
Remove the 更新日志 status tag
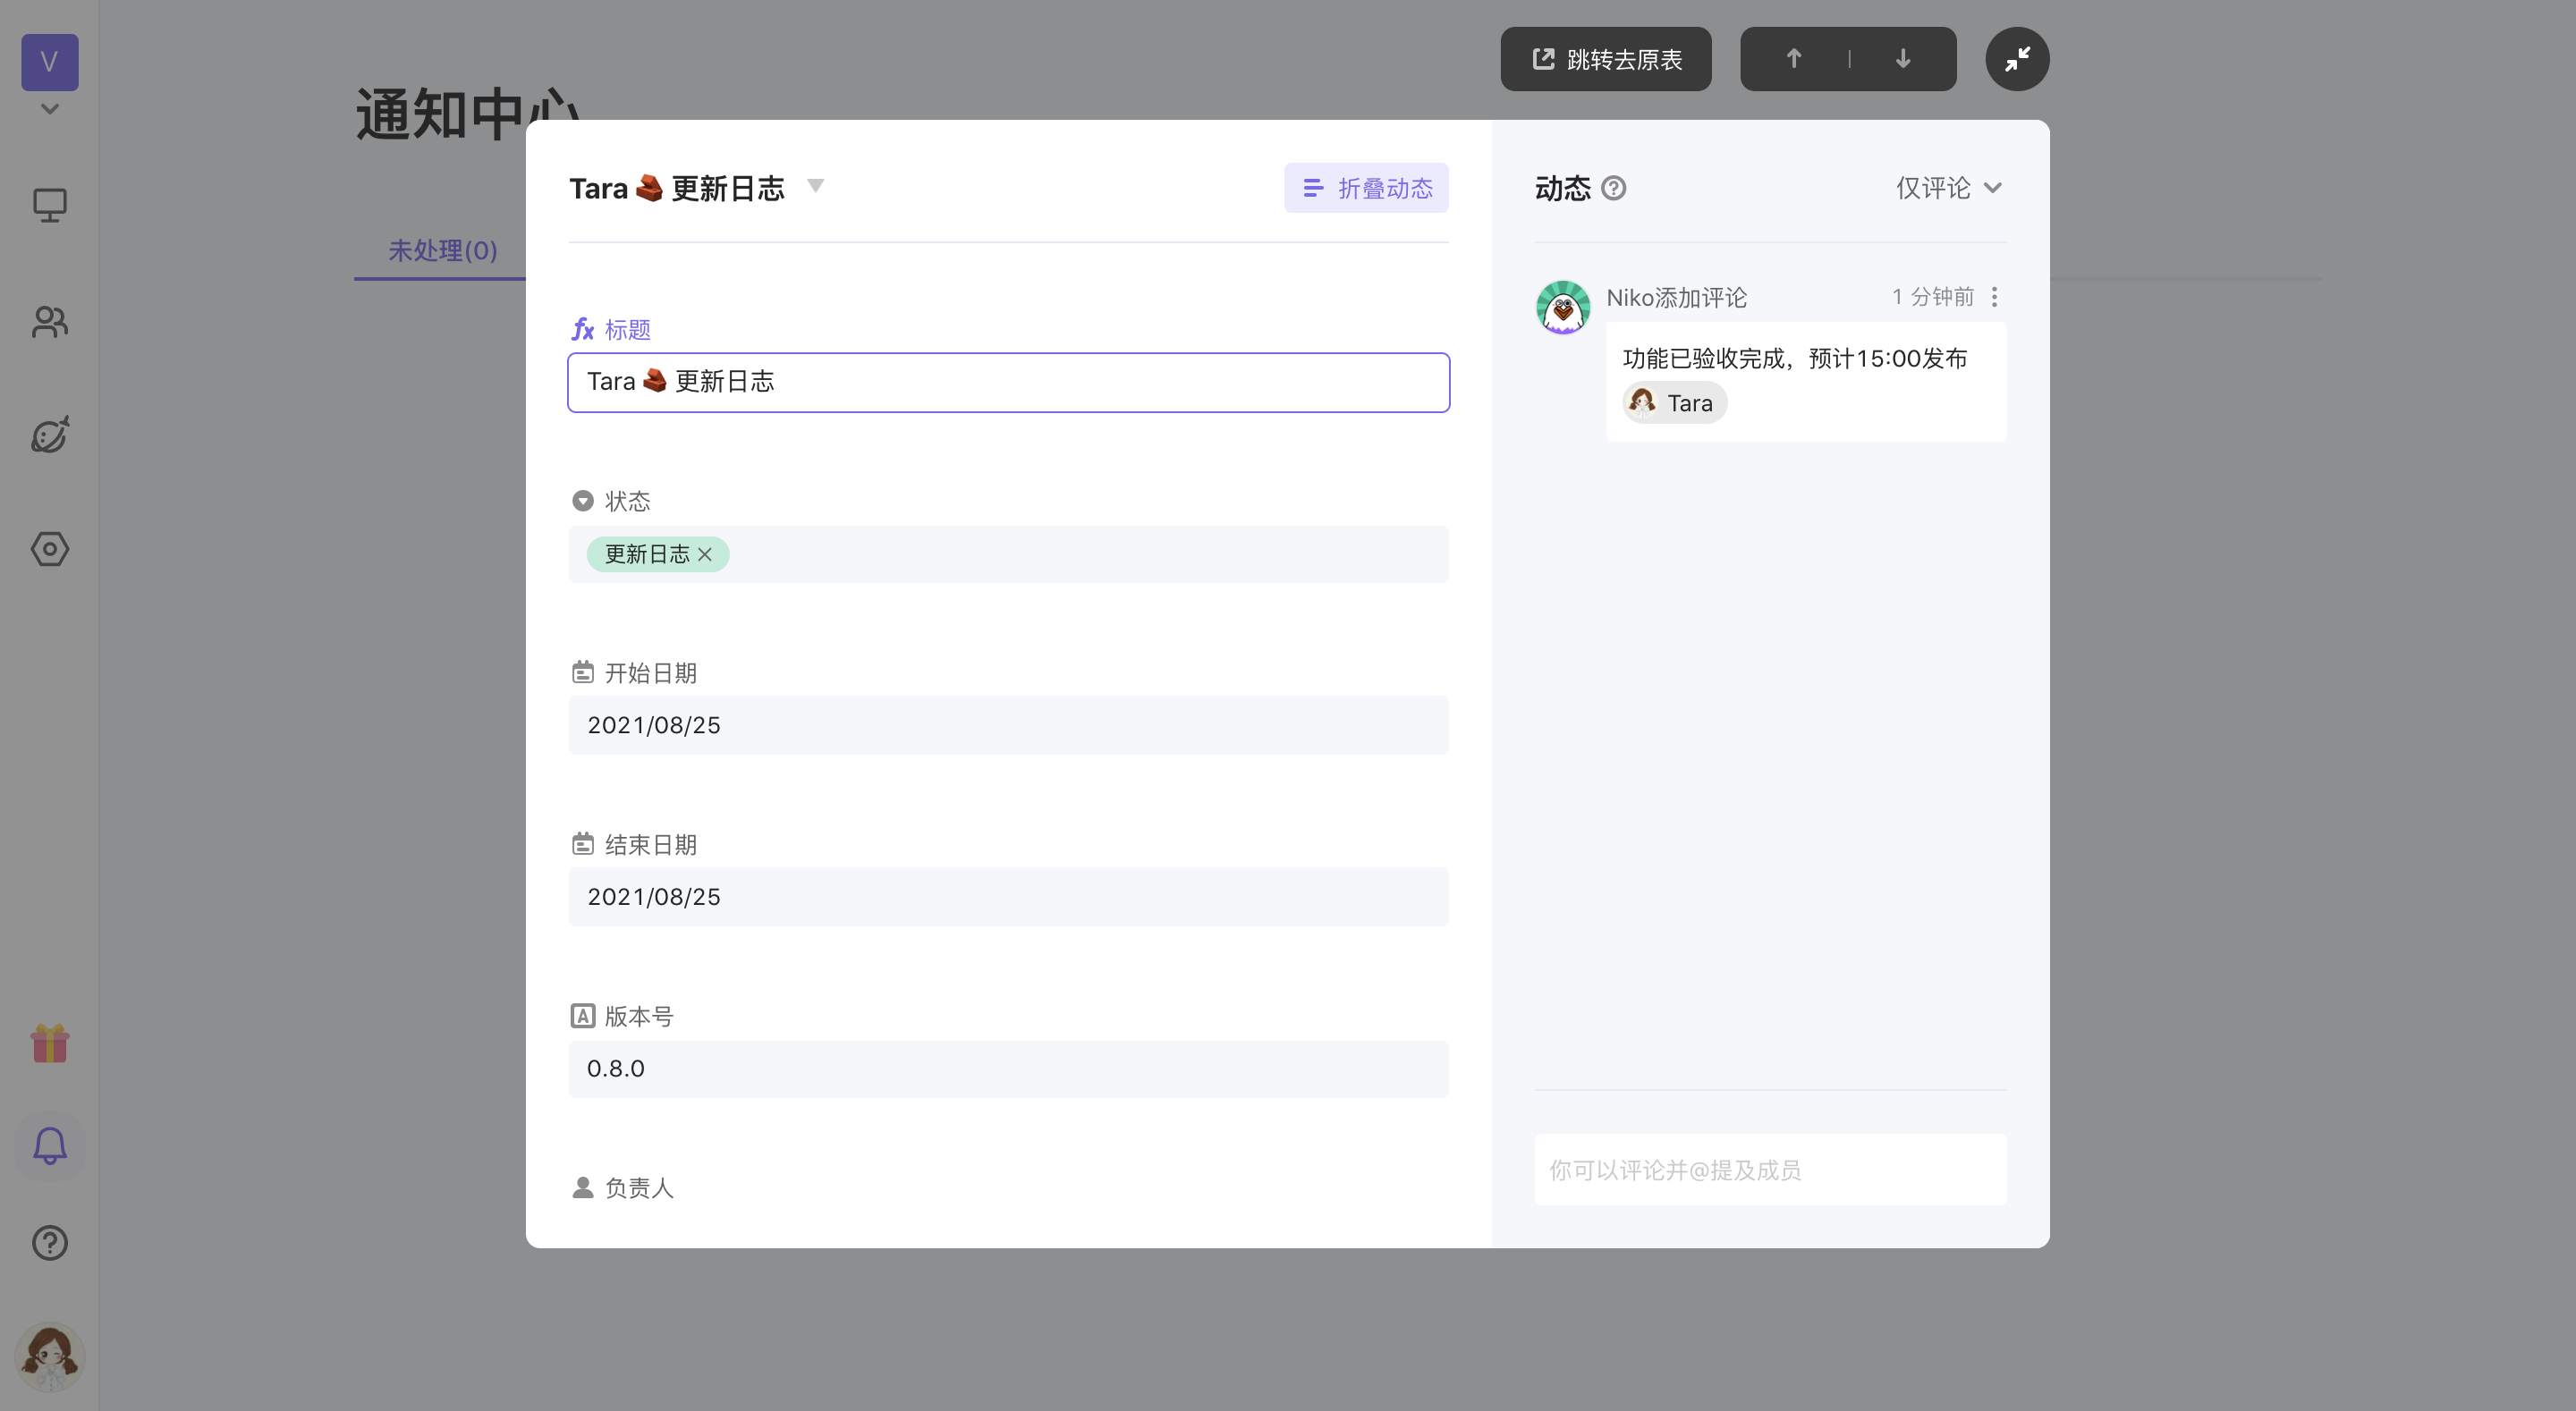tap(705, 555)
